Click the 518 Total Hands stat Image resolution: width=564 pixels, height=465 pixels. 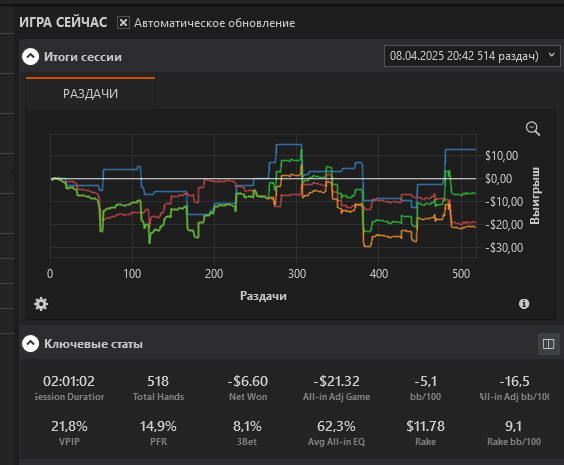(x=158, y=388)
